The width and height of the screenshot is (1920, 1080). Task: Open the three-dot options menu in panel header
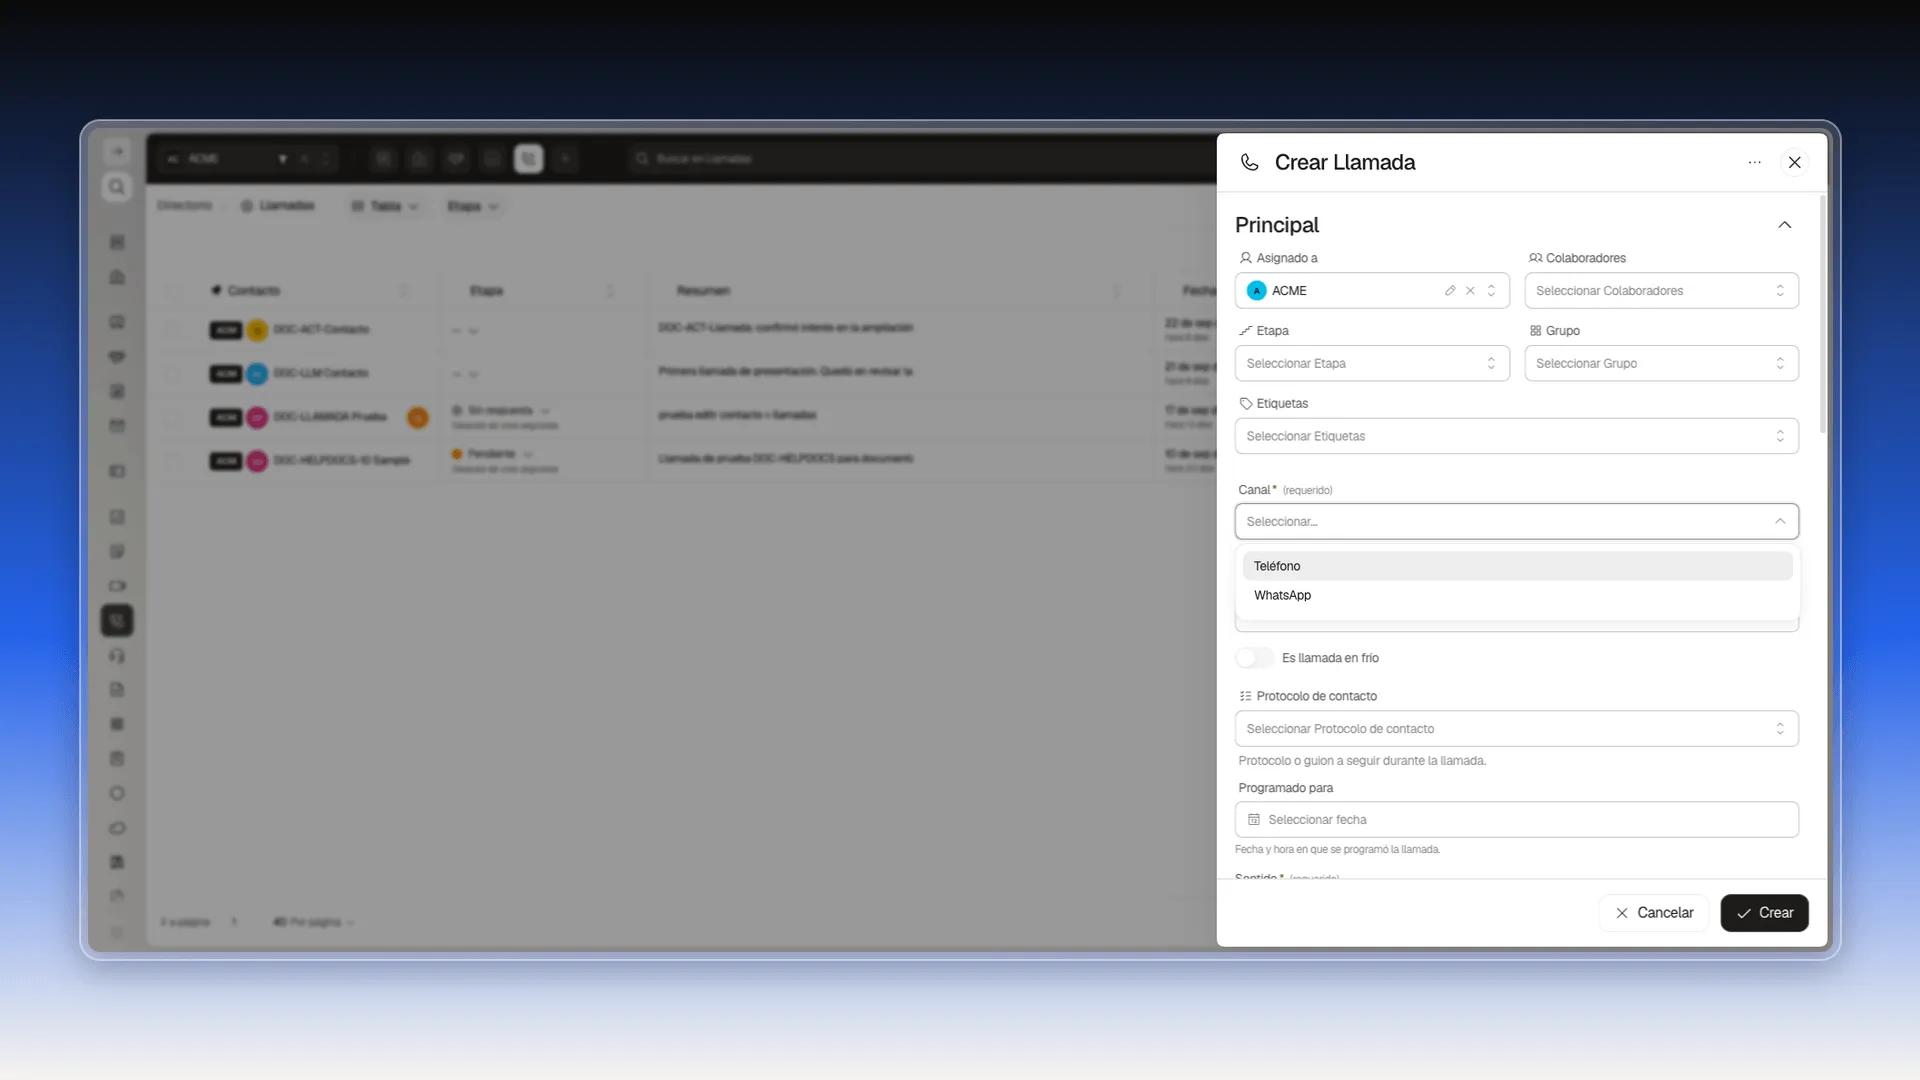pos(1754,162)
